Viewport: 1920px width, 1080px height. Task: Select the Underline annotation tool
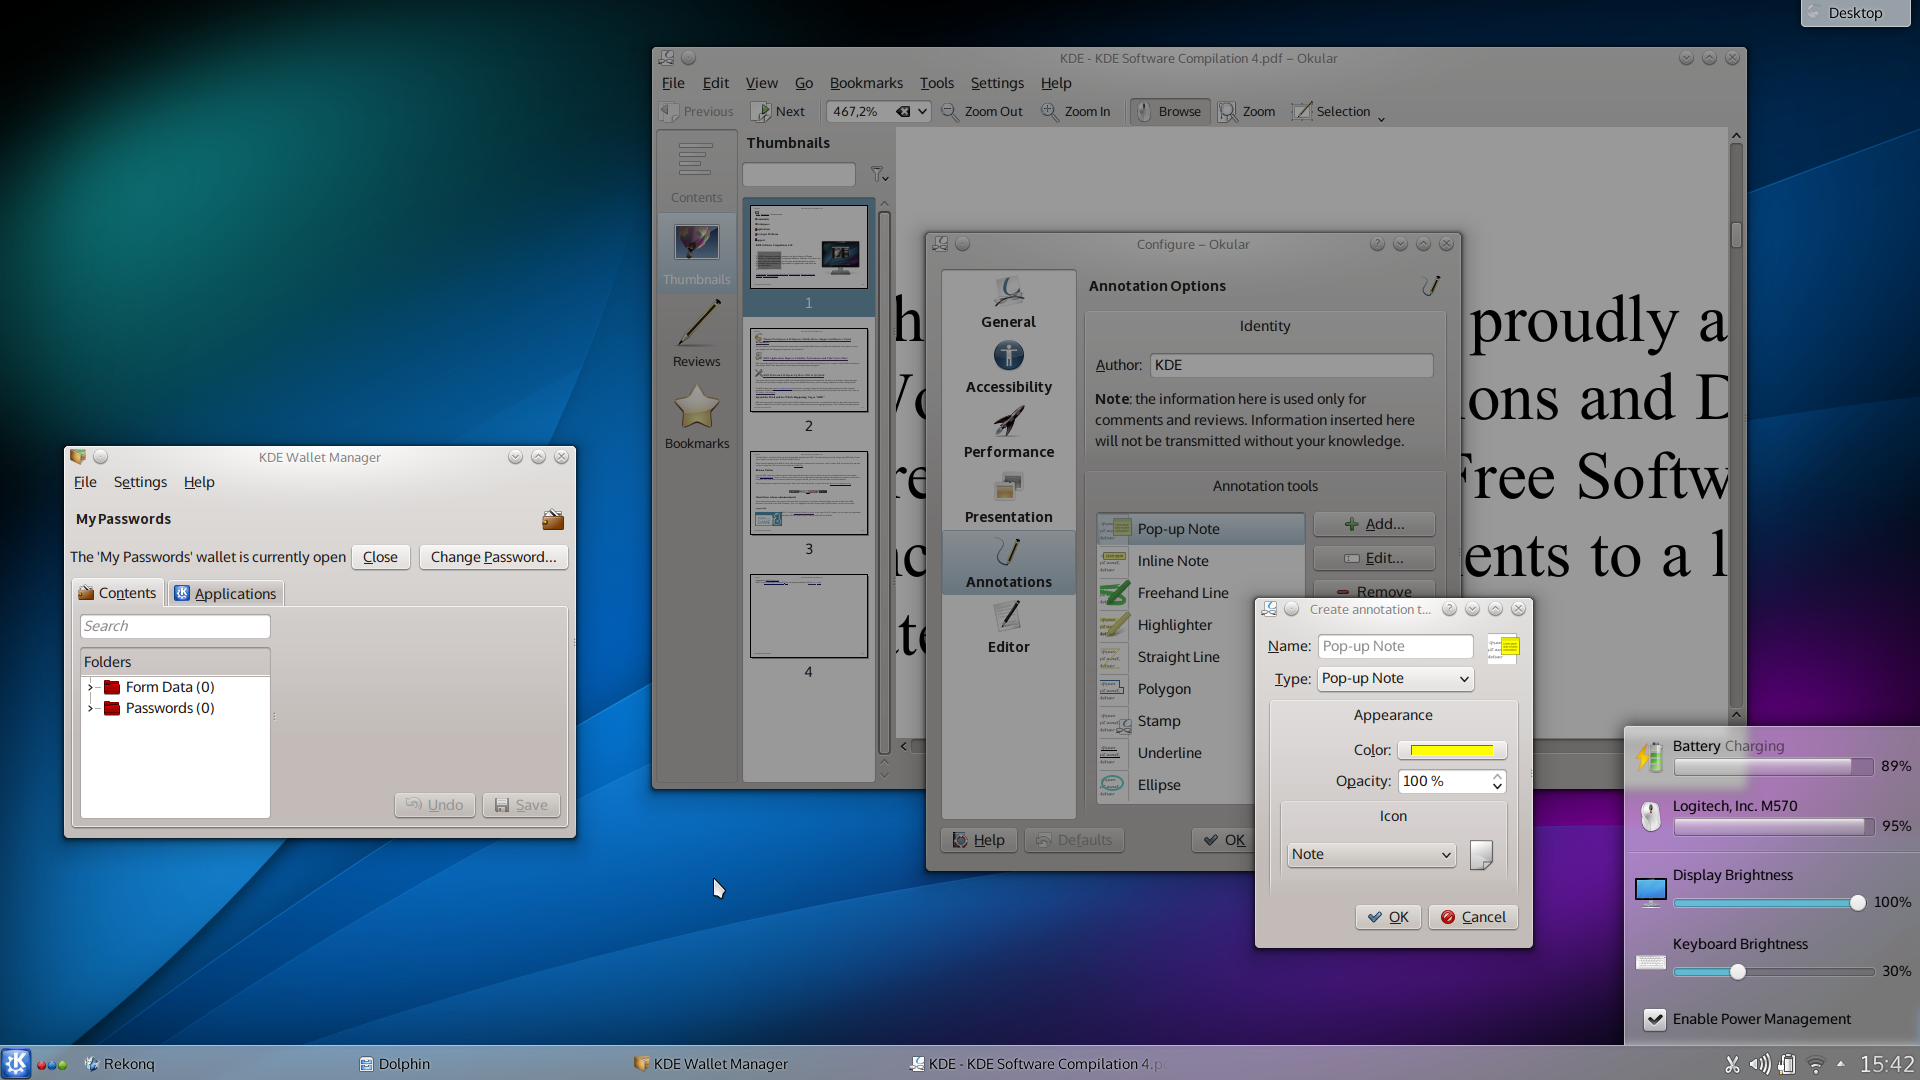[x=1170, y=752]
